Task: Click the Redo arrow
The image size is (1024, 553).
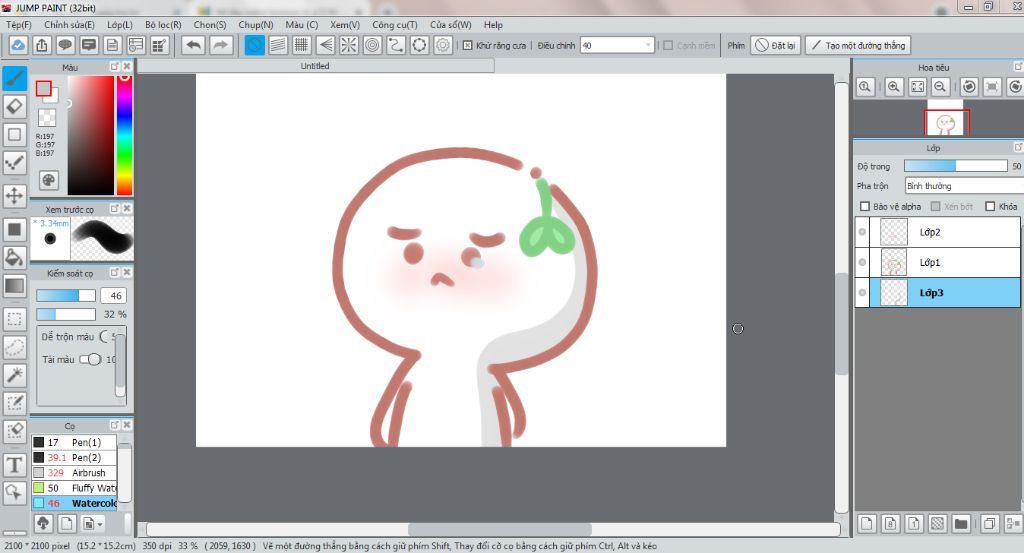Action: click(x=221, y=45)
